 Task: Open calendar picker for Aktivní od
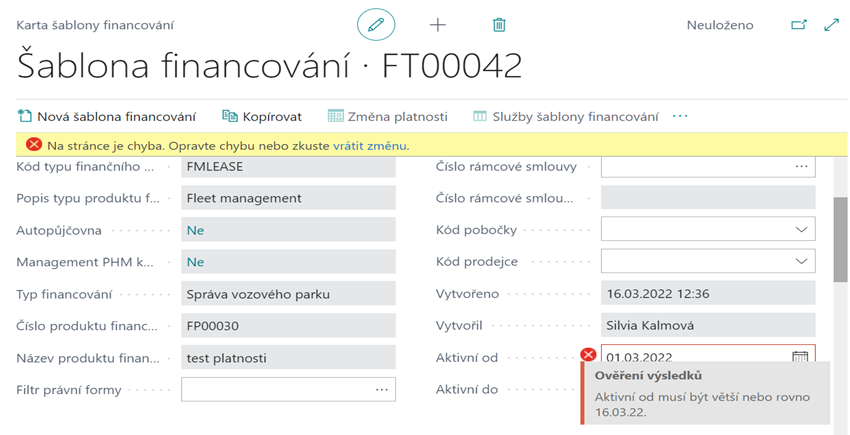[x=800, y=357]
